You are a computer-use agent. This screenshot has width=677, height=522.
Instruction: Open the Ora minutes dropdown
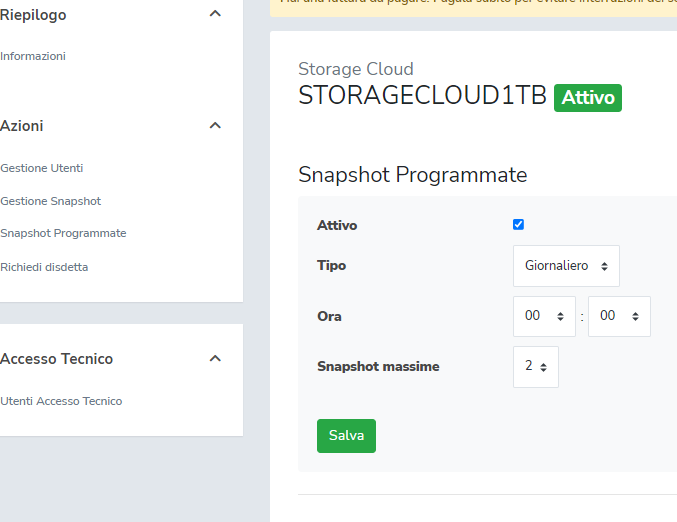(x=619, y=316)
